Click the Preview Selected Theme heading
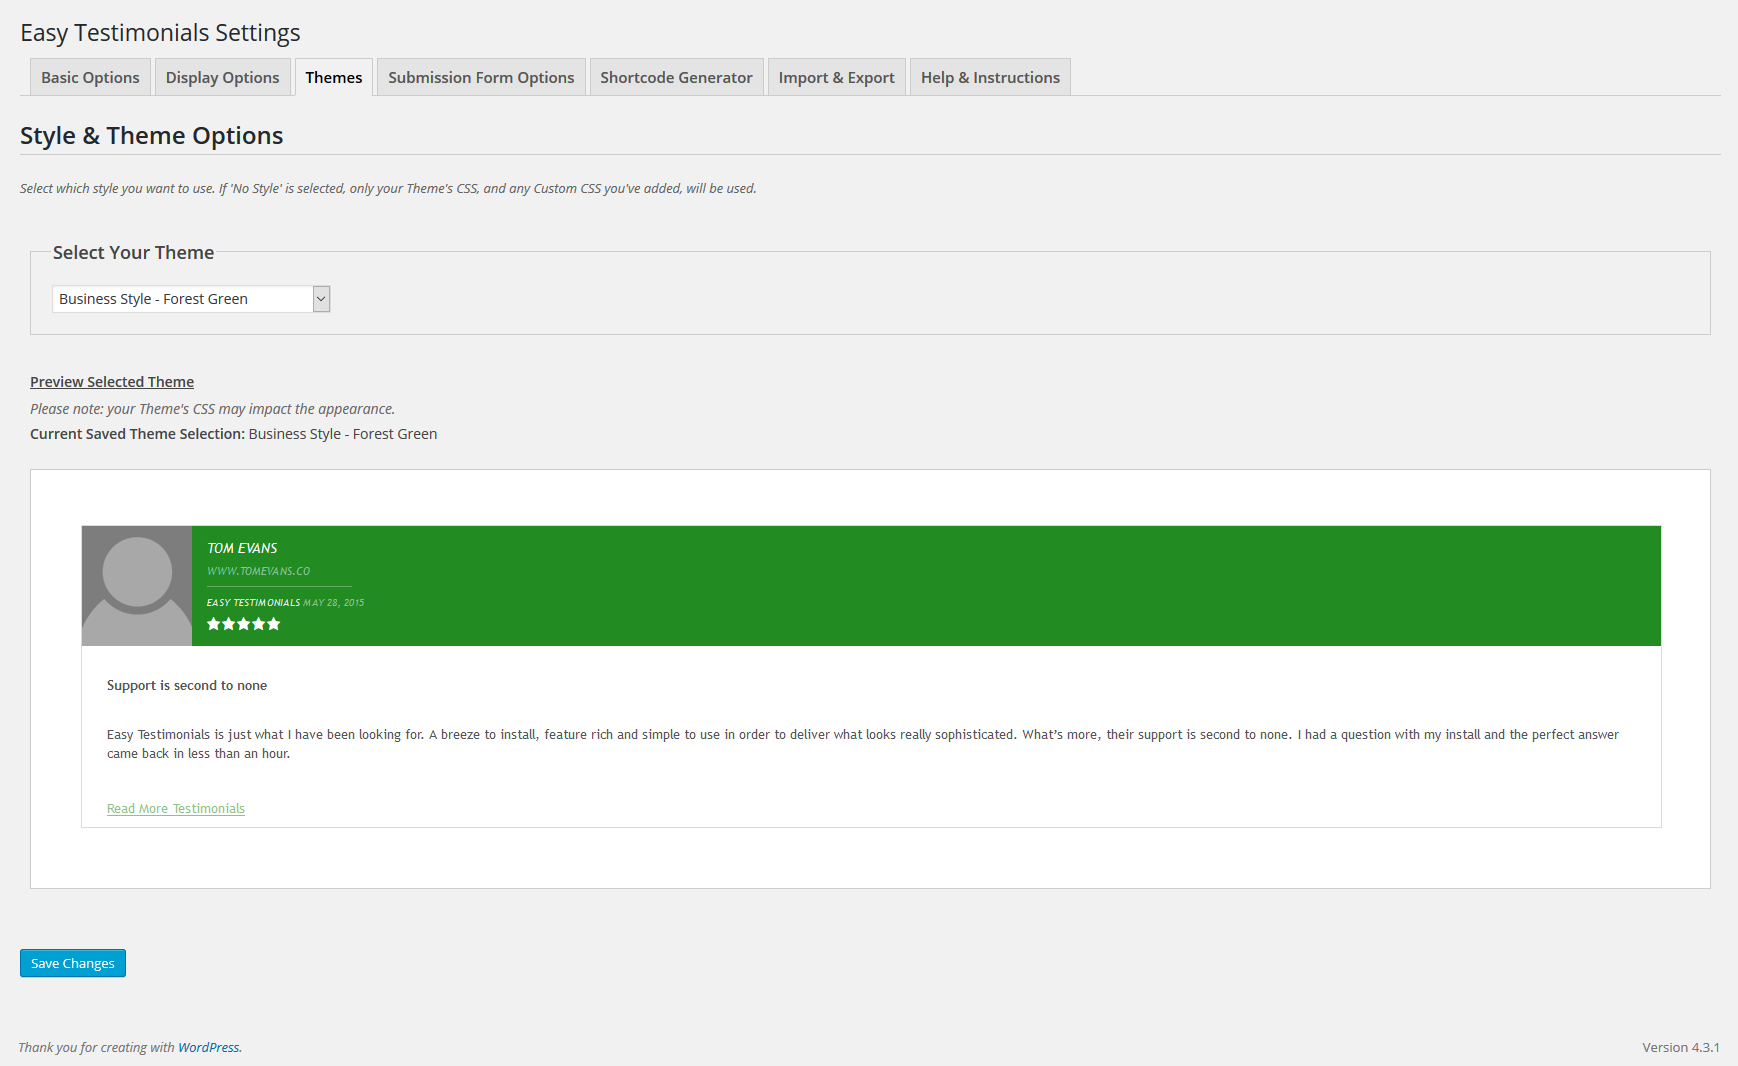 point(112,382)
